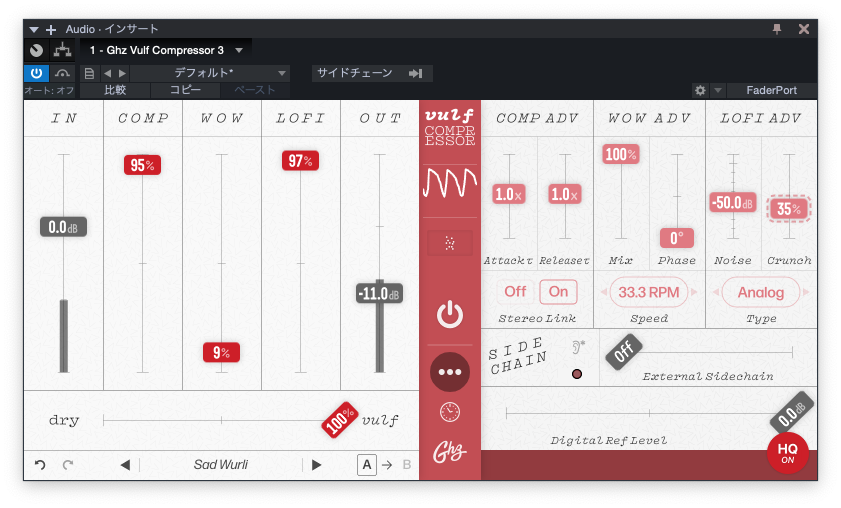This screenshot has width=841, height=508.
Task: Click the ペースト paste button
Action: coord(255,90)
